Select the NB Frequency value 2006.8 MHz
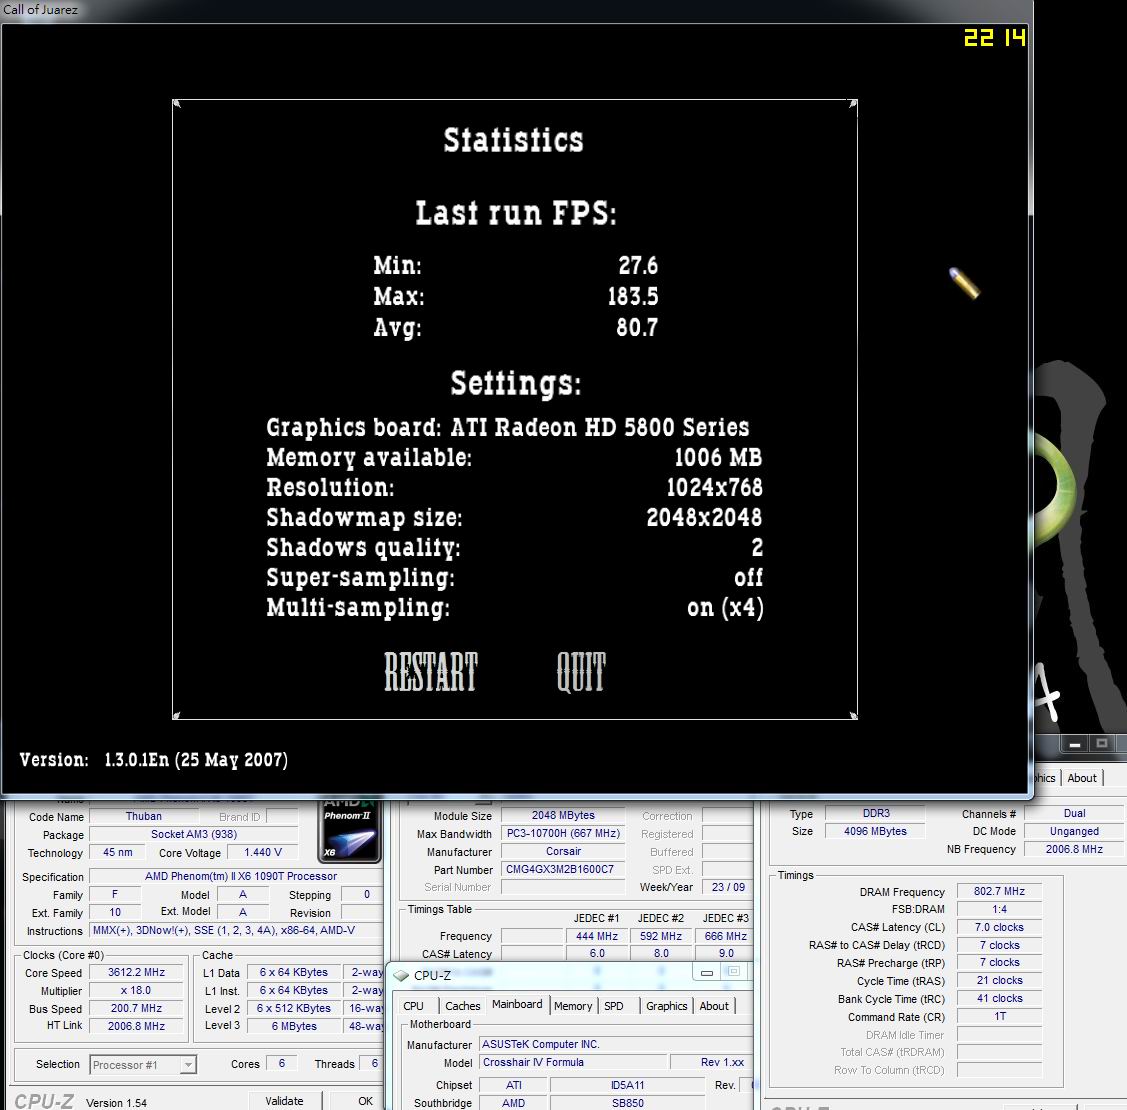 point(1075,849)
